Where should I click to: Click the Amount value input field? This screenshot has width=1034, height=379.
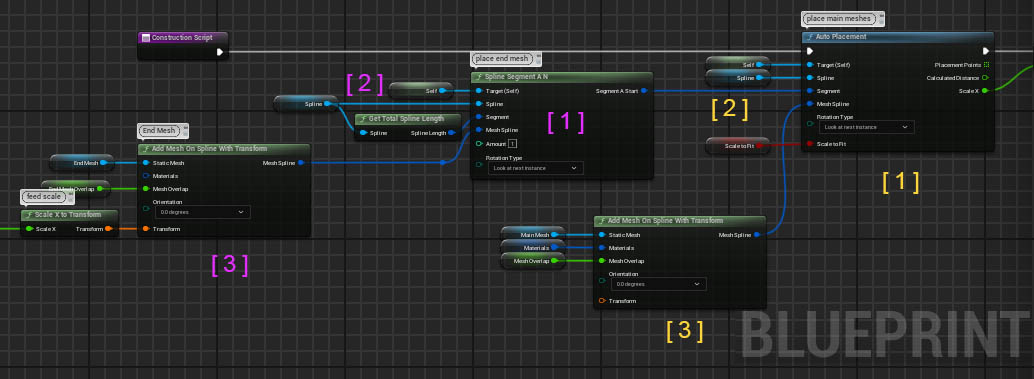pyautogui.click(x=512, y=144)
